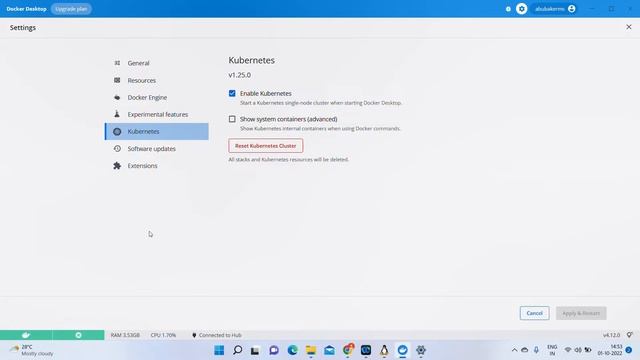Show hidden system tray icons
This screenshot has width=640, height=360.
pyautogui.click(x=514, y=350)
